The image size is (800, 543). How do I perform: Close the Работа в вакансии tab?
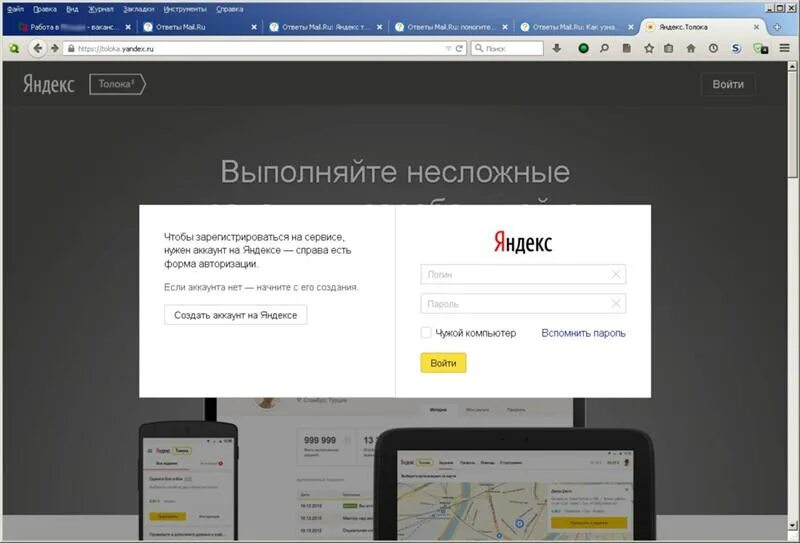click(128, 27)
